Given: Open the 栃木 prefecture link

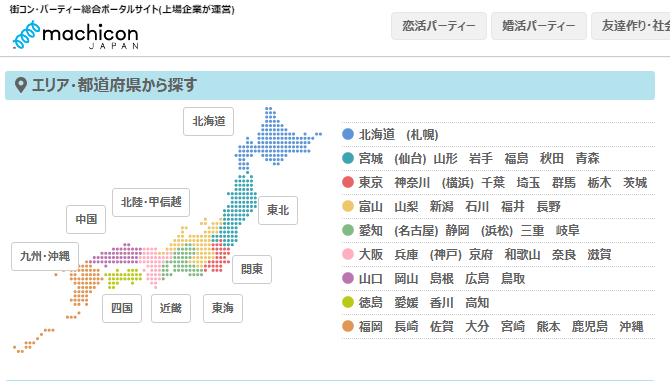Looking at the screenshot, I should [599, 182].
